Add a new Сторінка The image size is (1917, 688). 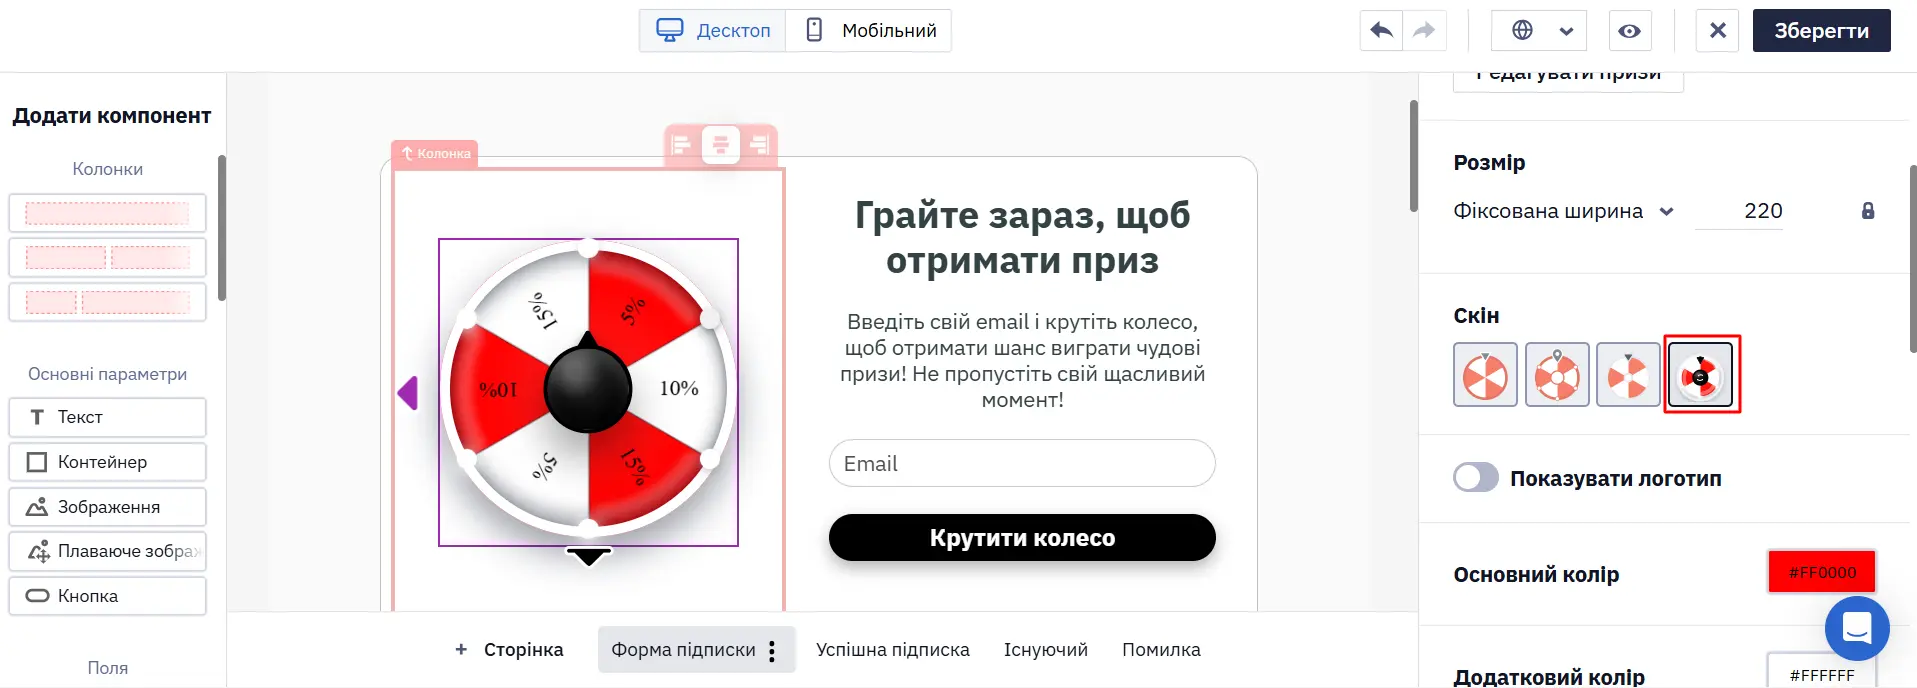pos(509,650)
